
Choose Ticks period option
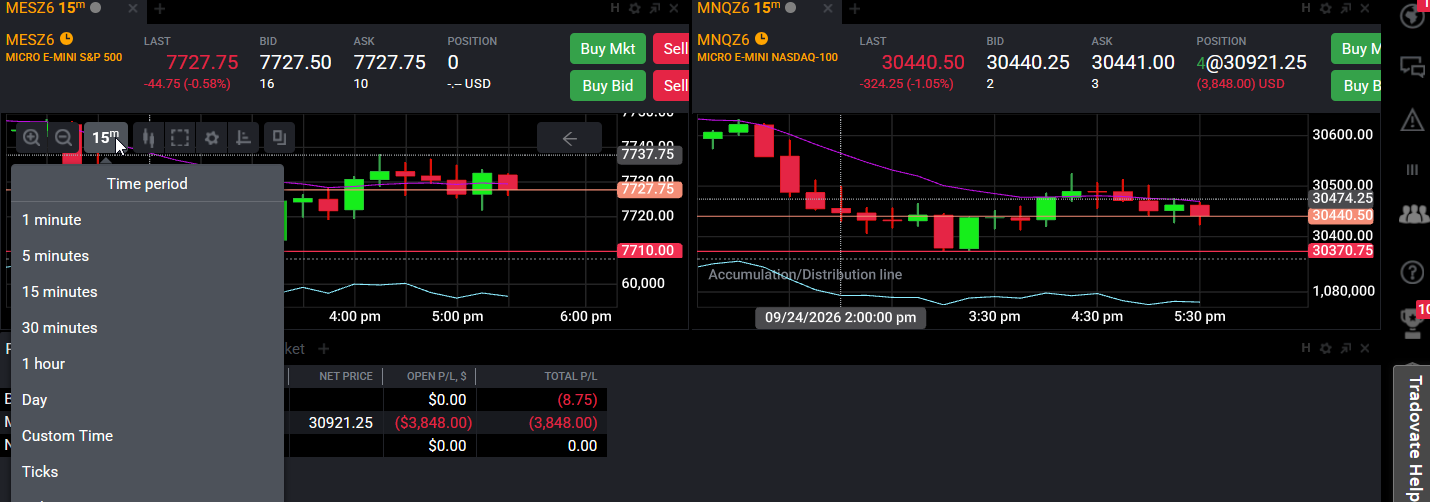point(147,472)
